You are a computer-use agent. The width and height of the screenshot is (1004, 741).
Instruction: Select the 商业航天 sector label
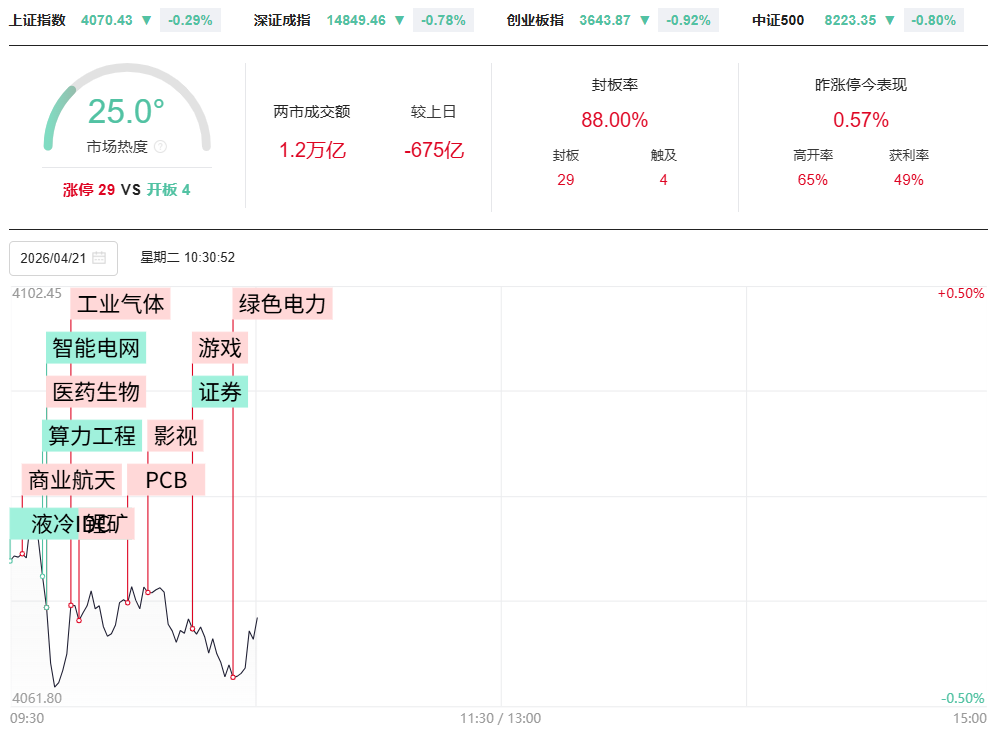(x=72, y=480)
